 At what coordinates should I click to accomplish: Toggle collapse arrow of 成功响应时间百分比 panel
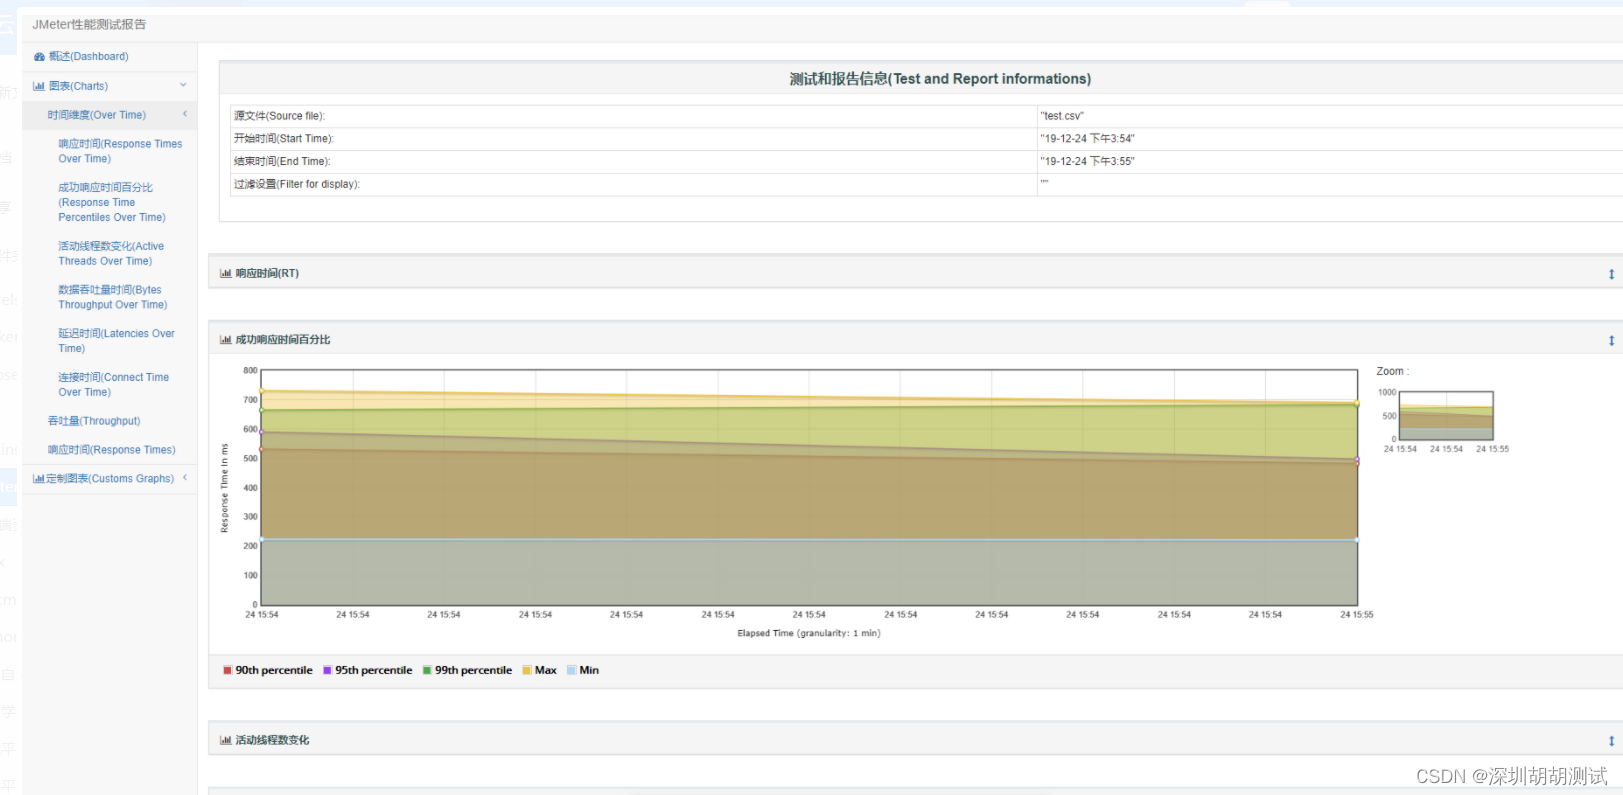[1611, 341]
